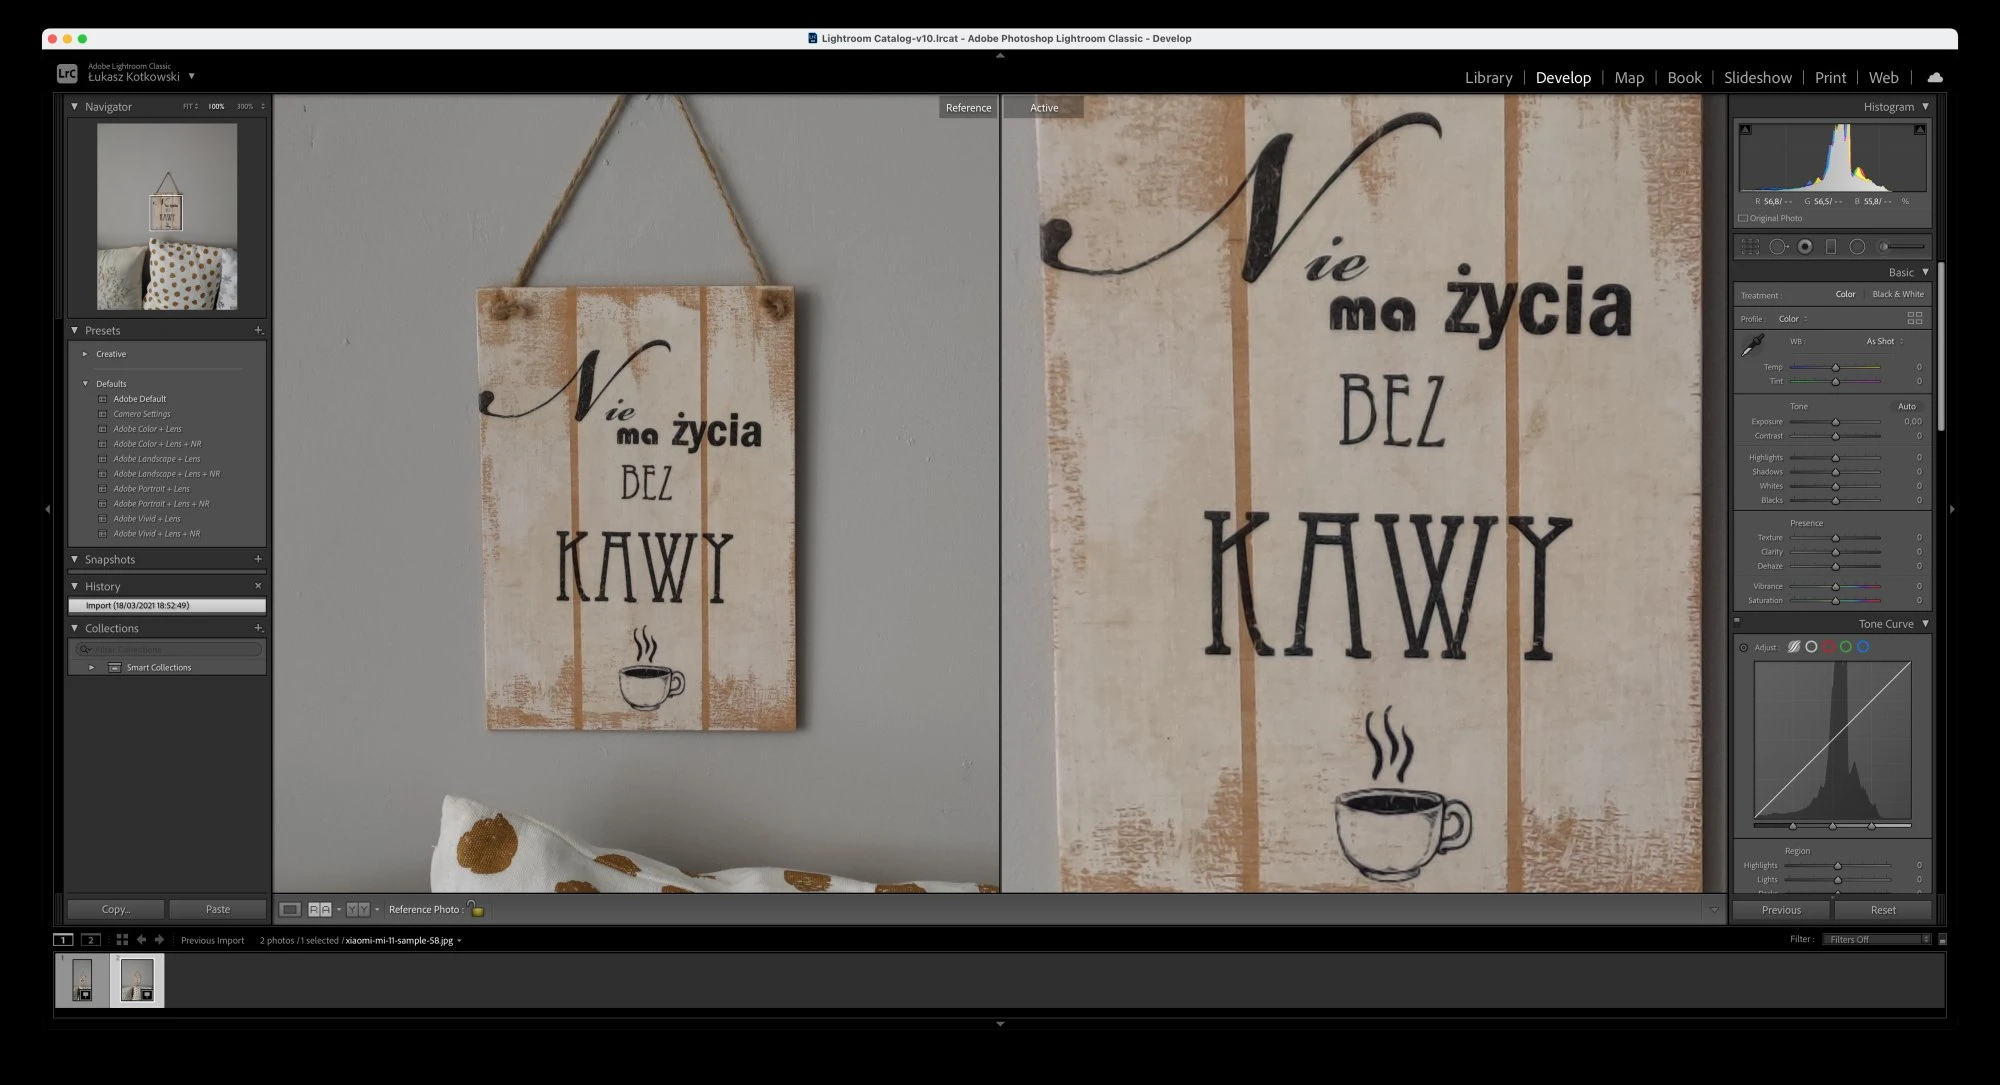Toggle highlight clipping indicator in histogram
The image size is (2000, 1085).
(x=1919, y=130)
